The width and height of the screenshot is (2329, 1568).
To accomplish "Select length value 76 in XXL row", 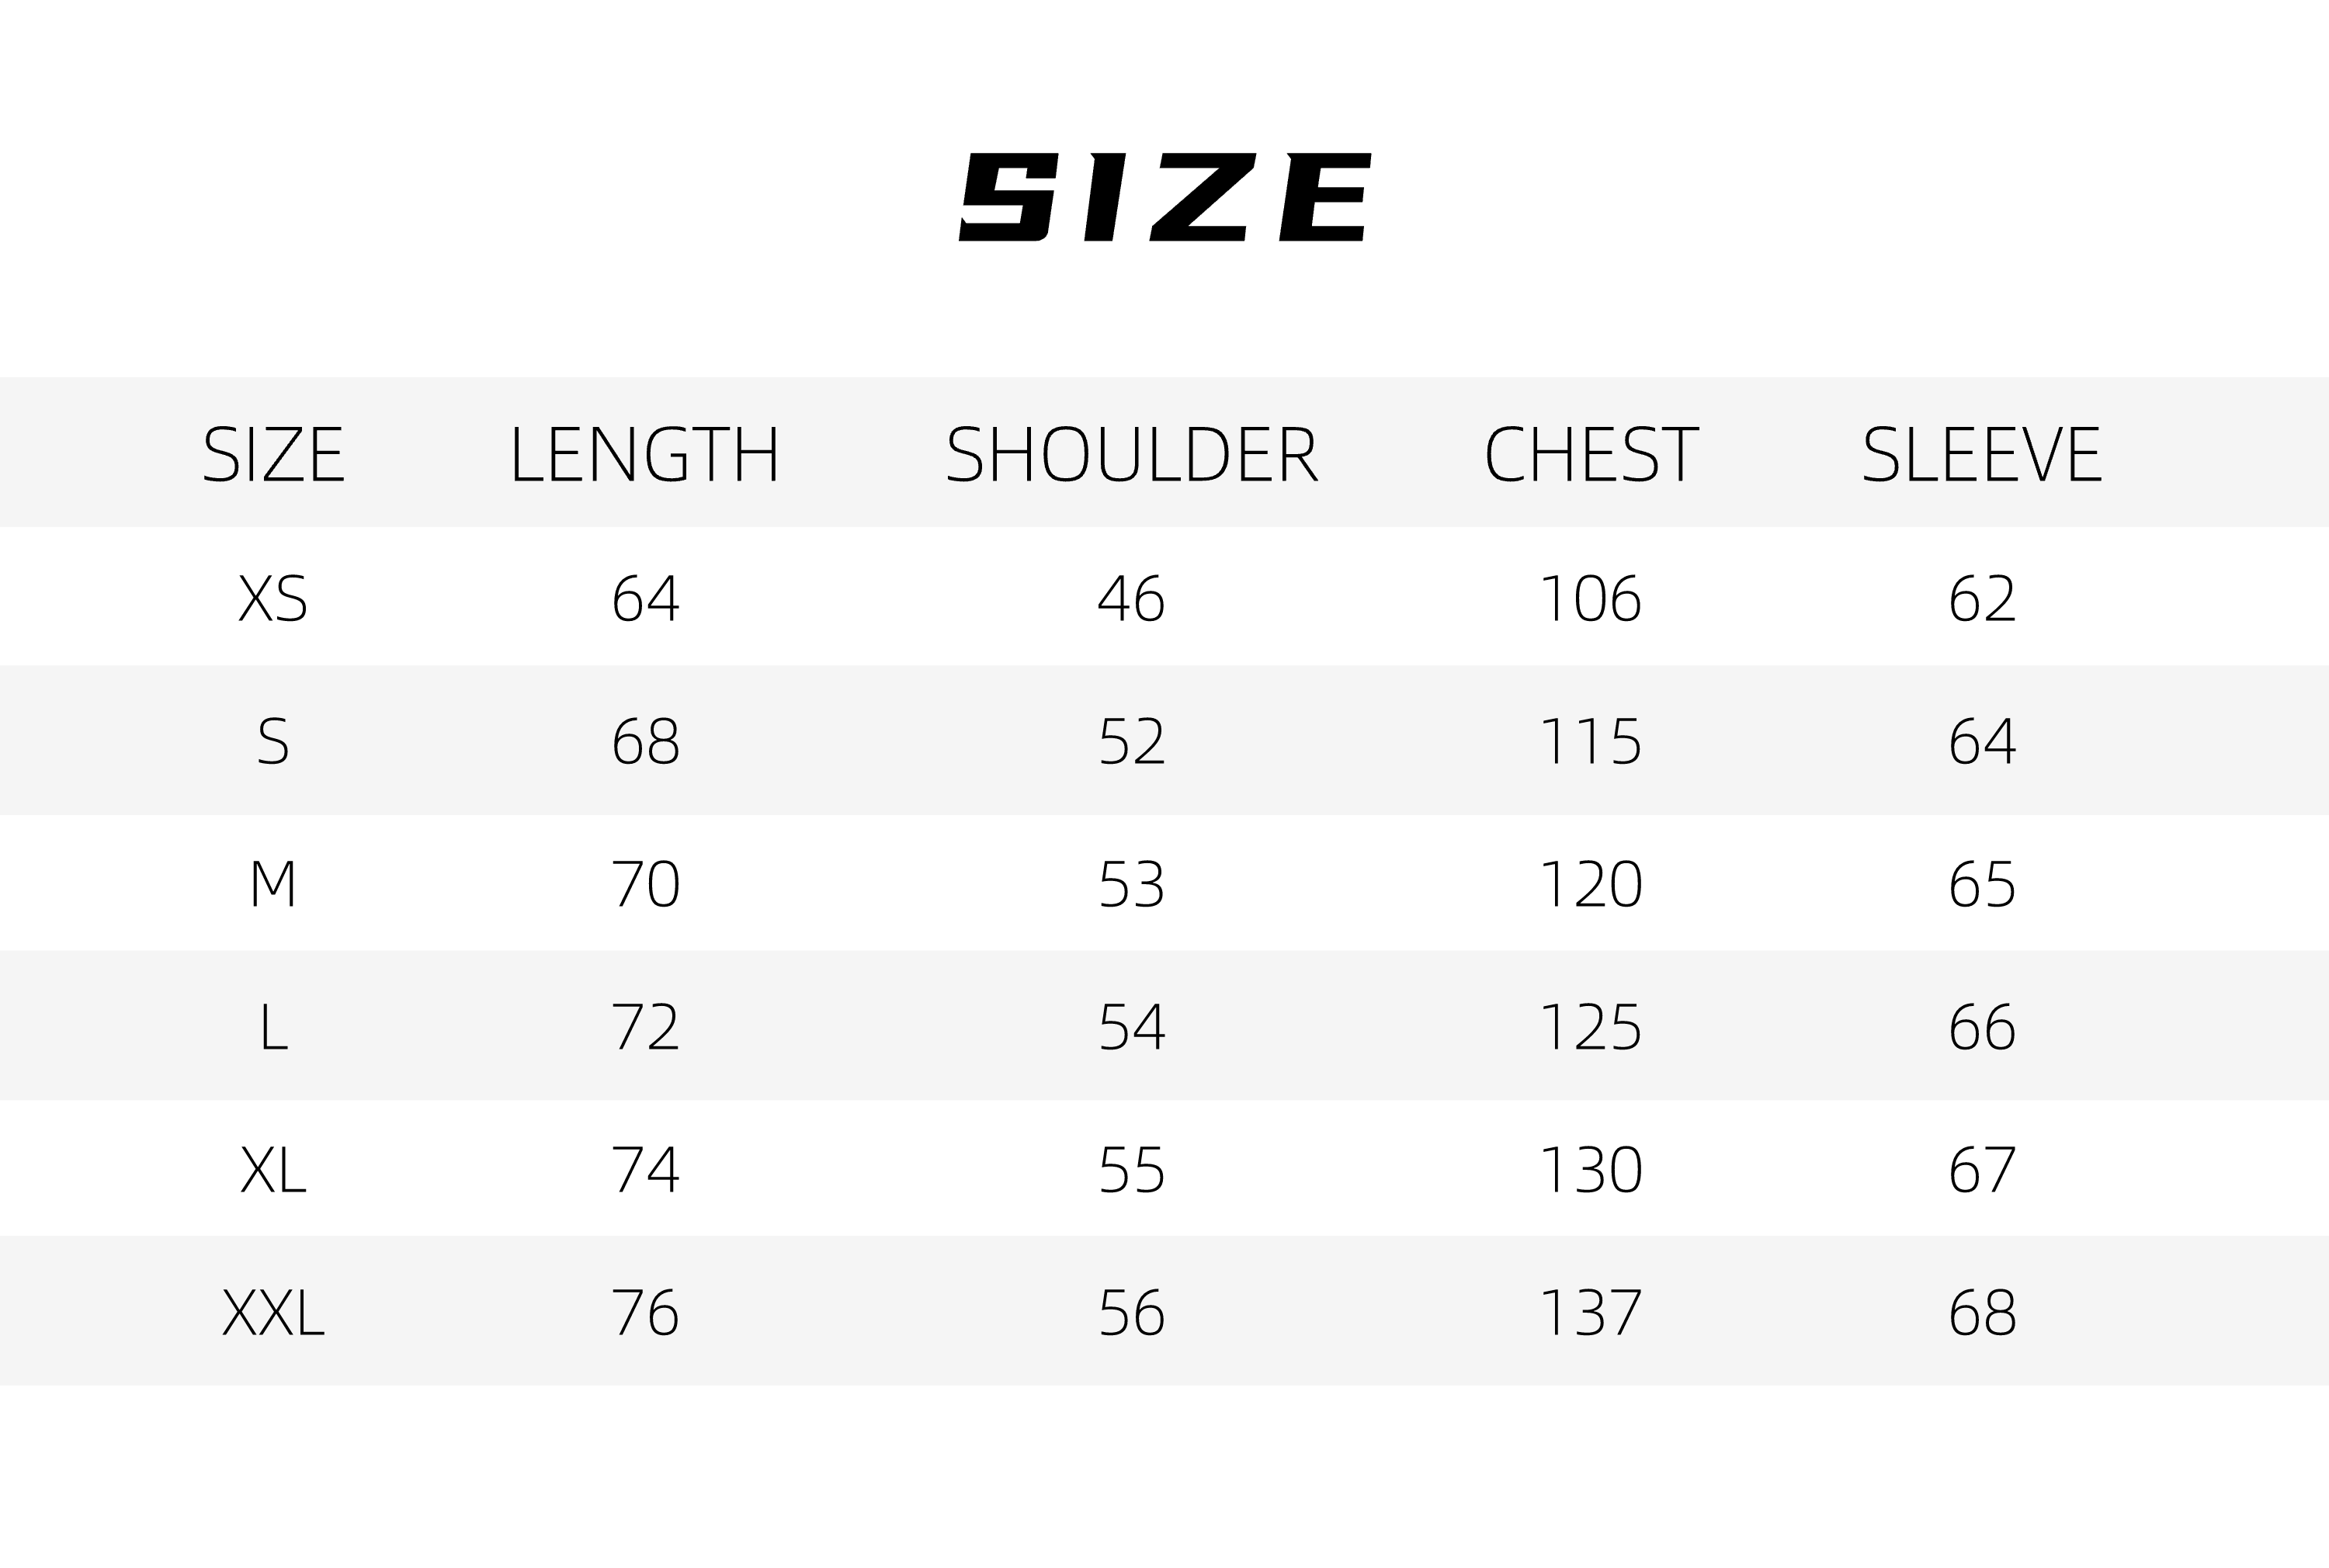I will 645,1312.
